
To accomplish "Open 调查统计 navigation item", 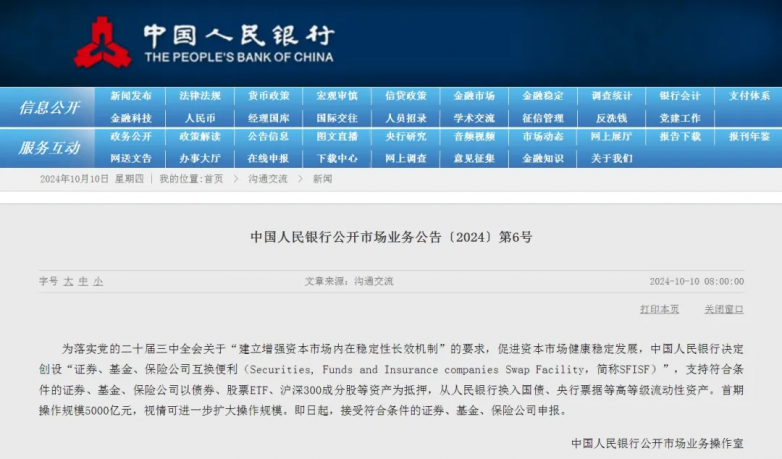I will click(611, 96).
